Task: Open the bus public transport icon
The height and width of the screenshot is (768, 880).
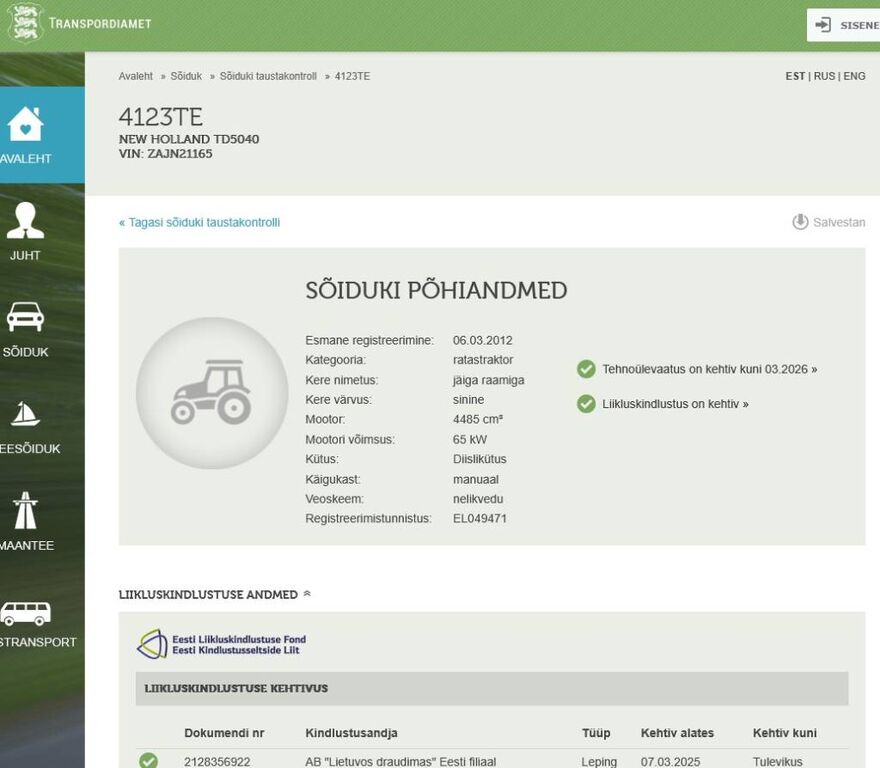Action: pyautogui.click(x=25, y=613)
